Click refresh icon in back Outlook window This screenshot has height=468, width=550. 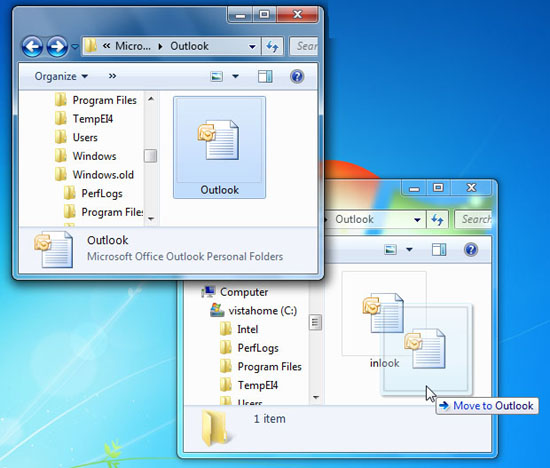click(437, 220)
